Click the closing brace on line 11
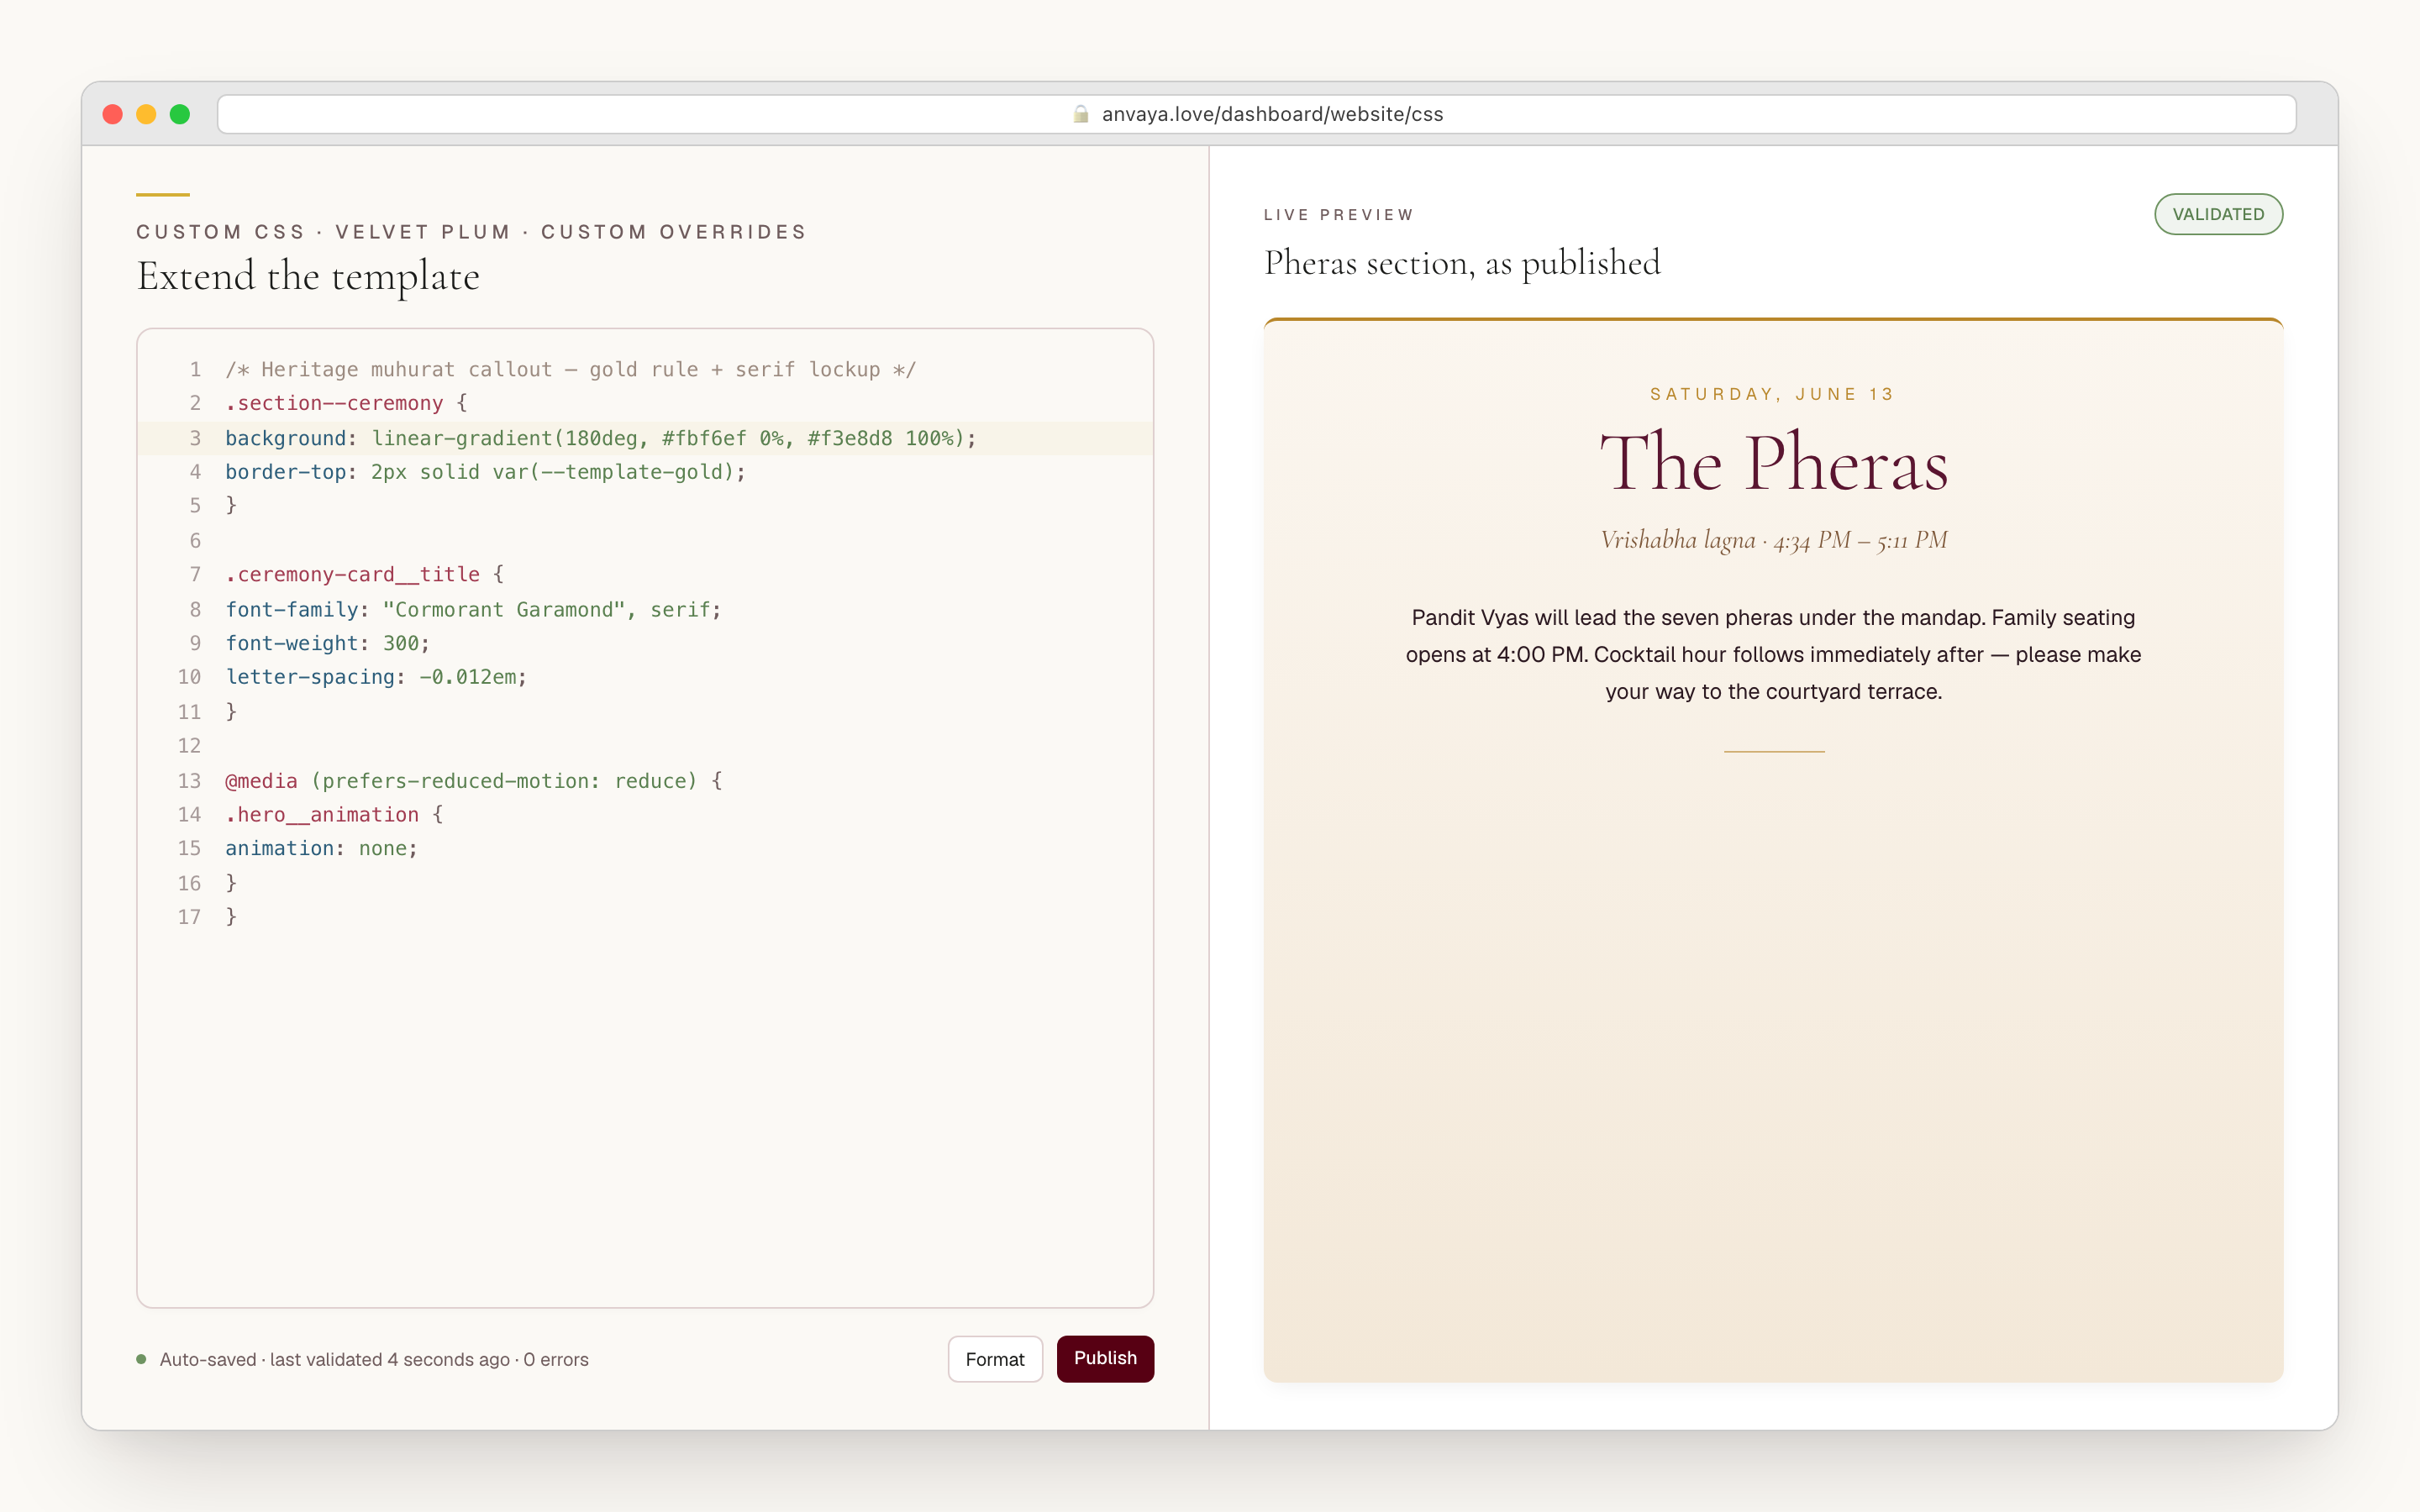This screenshot has height=1512, width=2420. (231, 711)
